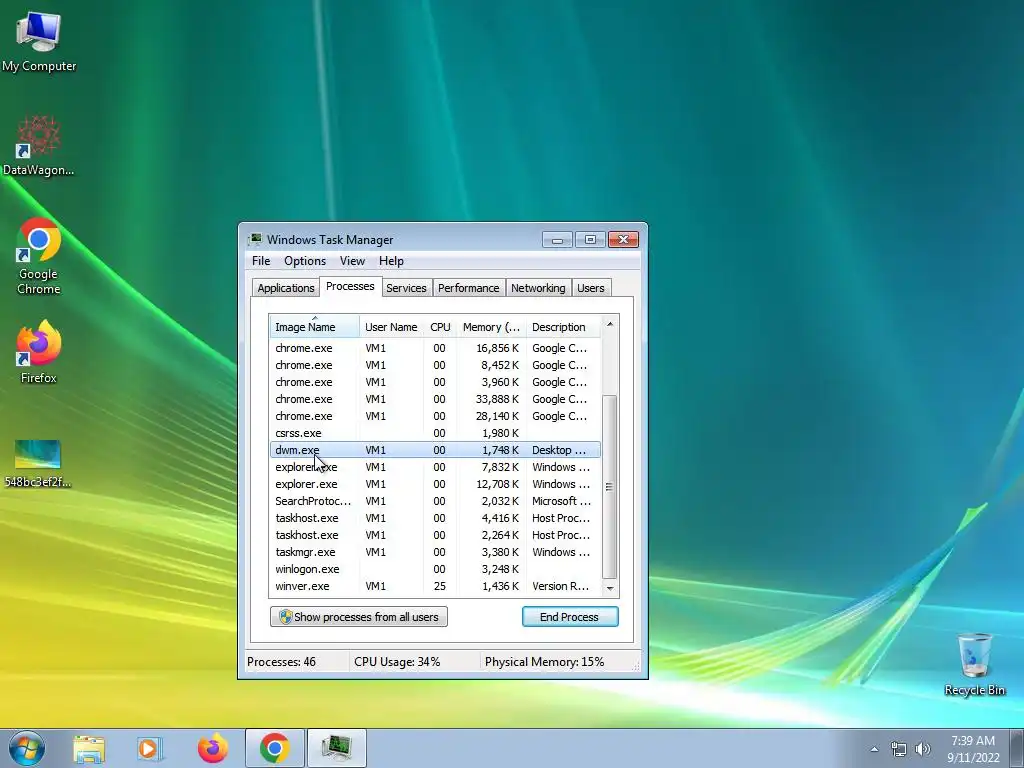Screen dimensions: 1024x768
Task: Open the network tray icon
Action: [x=899, y=749]
